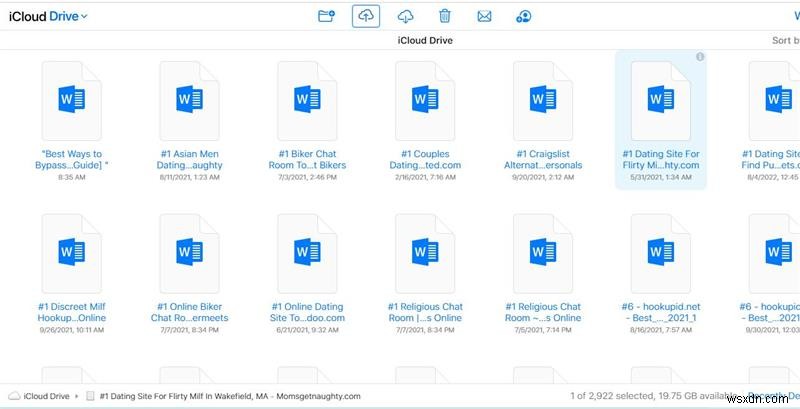
Task: Click the highlighted "#1 Dating Site For Flirty" file
Action: click(661, 120)
